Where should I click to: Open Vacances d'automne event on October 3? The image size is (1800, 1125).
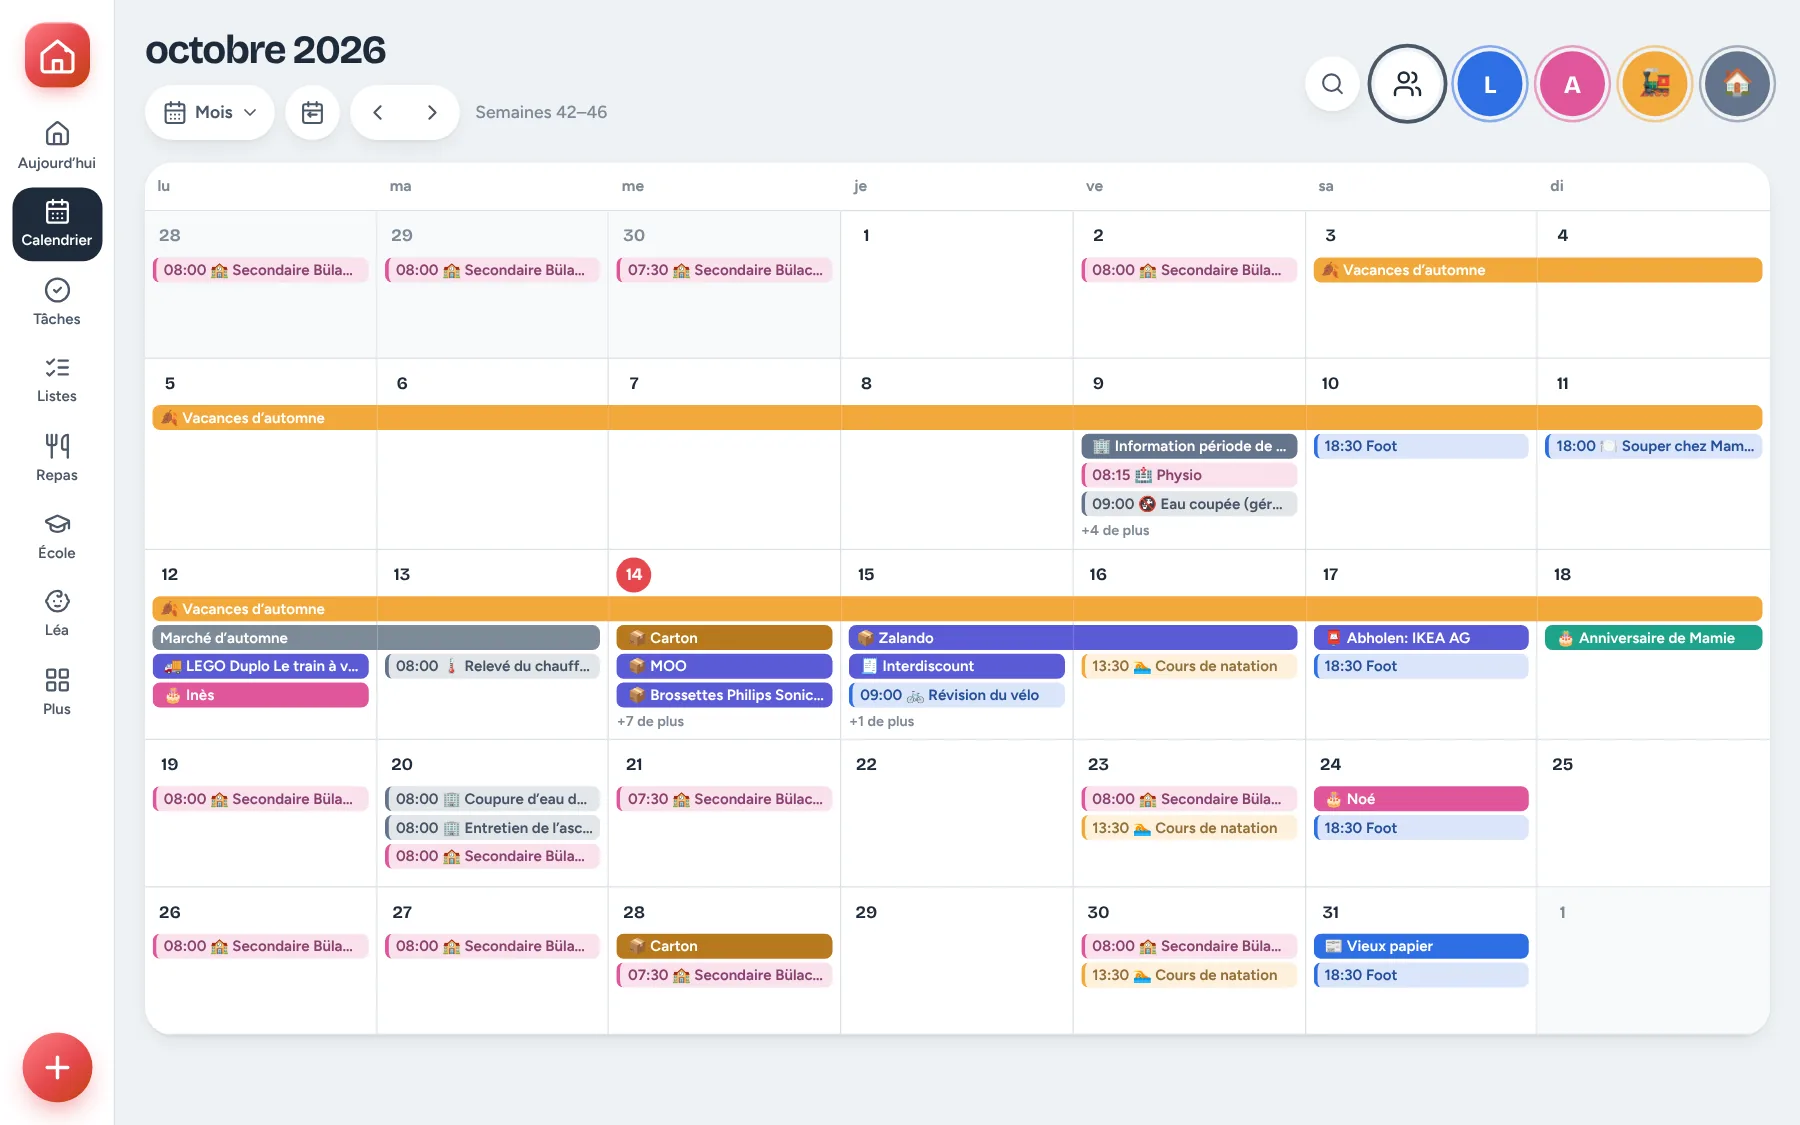point(1537,270)
